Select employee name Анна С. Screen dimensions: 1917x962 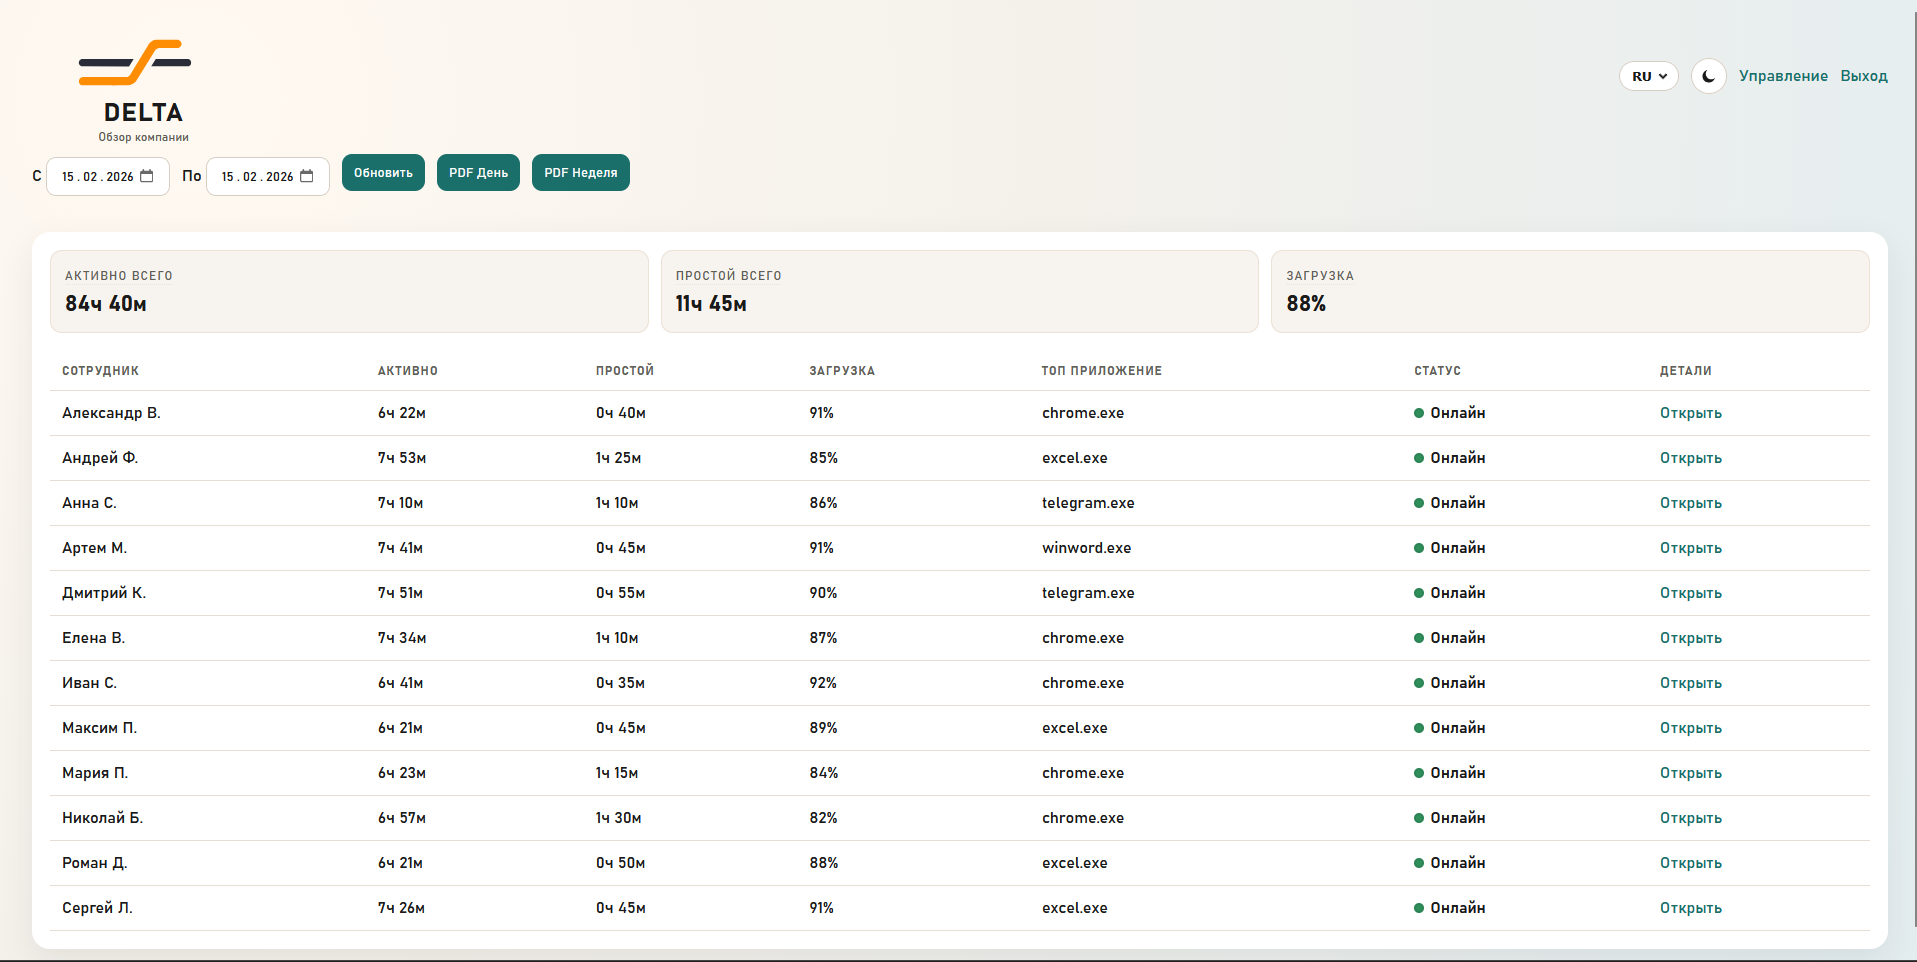(x=89, y=503)
